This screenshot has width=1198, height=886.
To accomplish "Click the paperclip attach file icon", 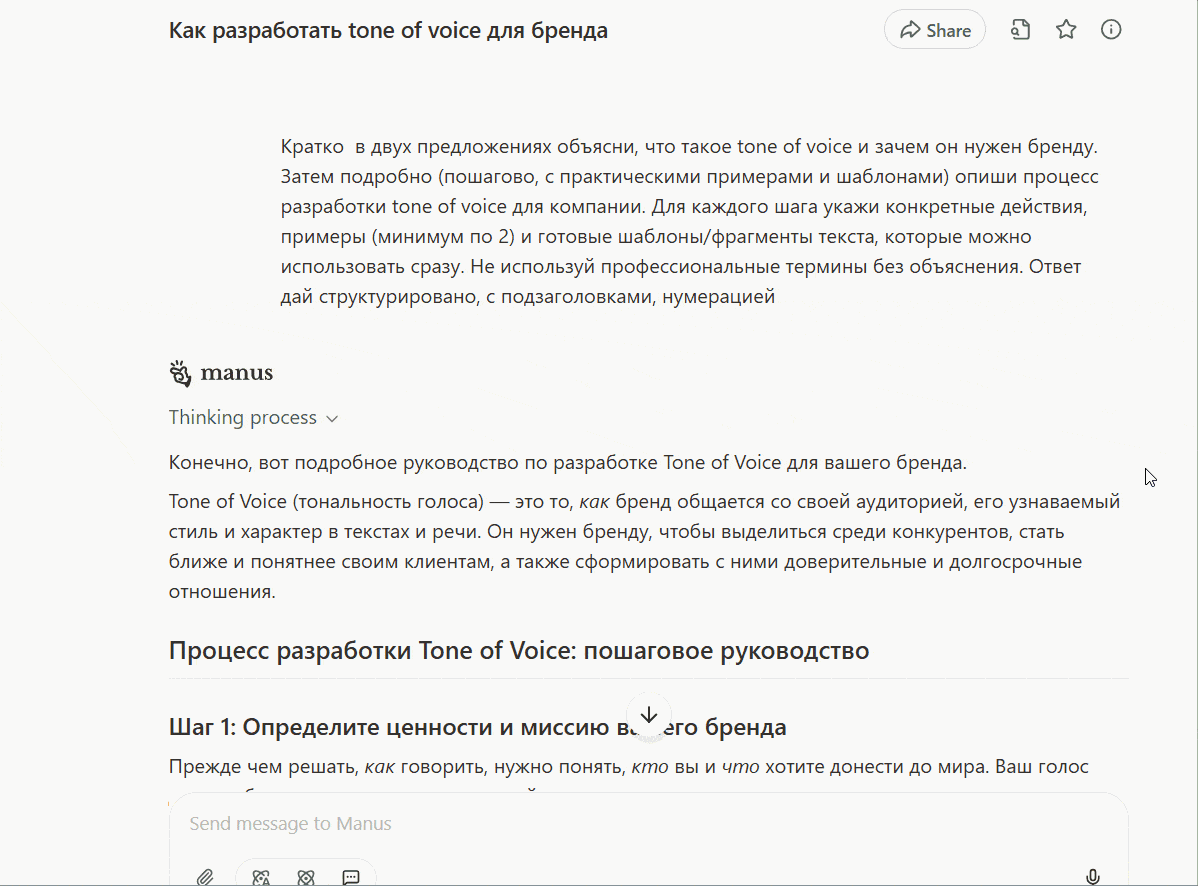I will coord(205,877).
